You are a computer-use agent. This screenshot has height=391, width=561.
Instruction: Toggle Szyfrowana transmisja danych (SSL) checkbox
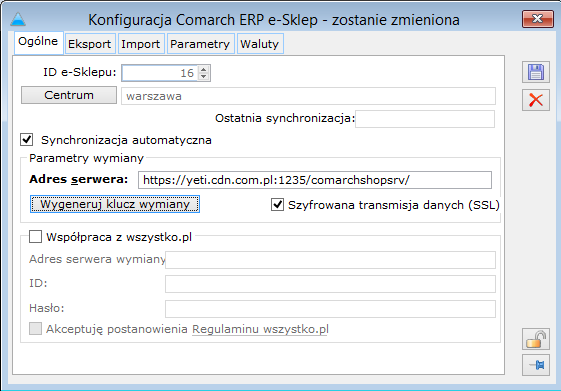coord(277,205)
